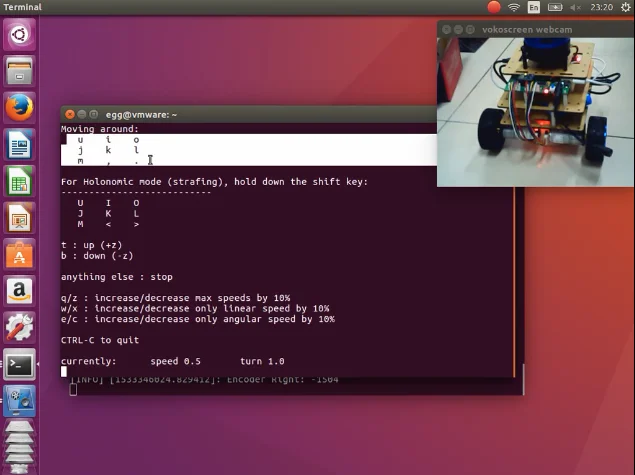635x475 pixels.
Task: Maximize the vokoscreen webcam window
Action: (x=470, y=30)
